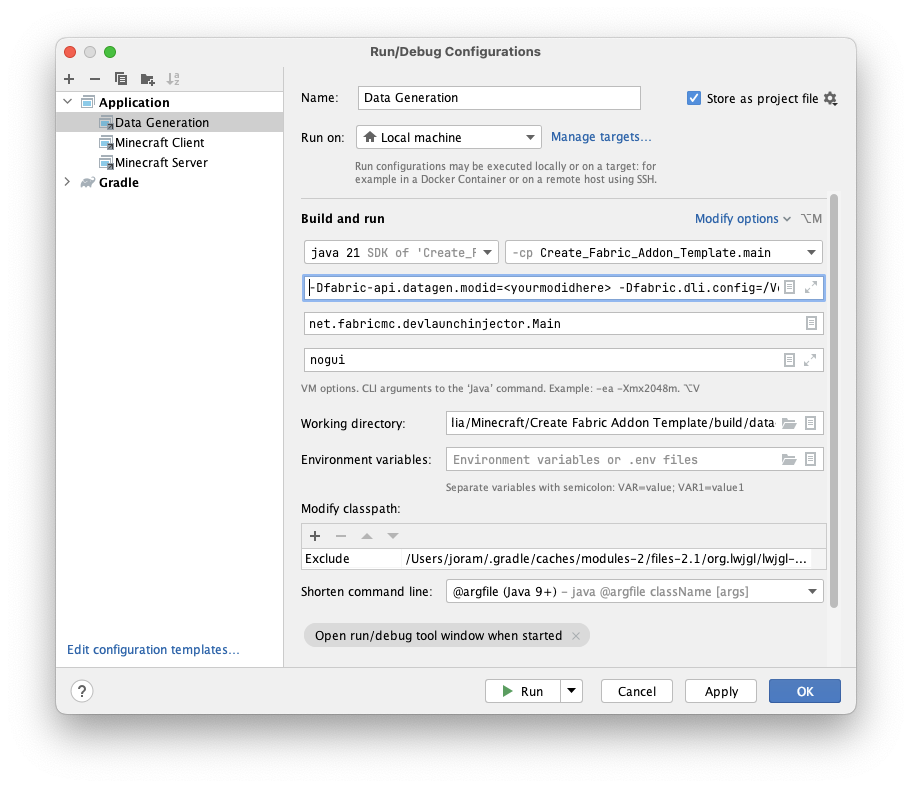Screen dimensions: 912x788
Task: Expand the Gradle tree node
Action: (66, 182)
